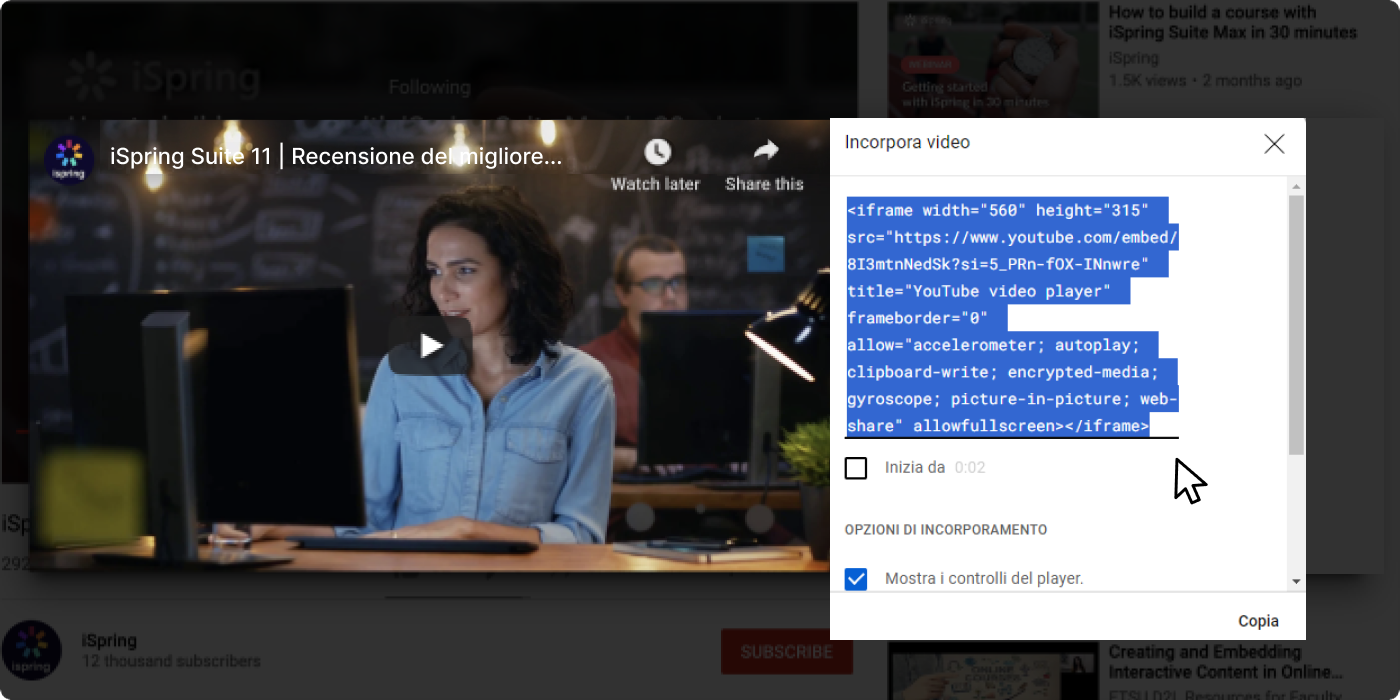Uncheck Mostra i controlli del player
Screen dimensions: 1400x700
[x=856, y=578]
